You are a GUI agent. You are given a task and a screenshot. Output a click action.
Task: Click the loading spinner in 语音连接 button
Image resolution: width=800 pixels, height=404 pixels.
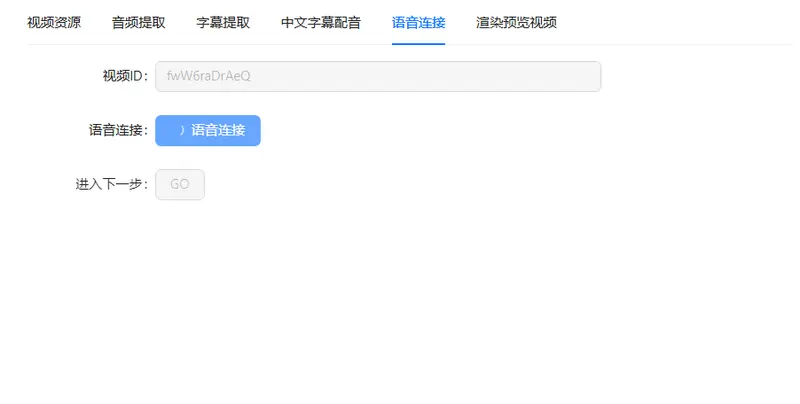[181, 130]
